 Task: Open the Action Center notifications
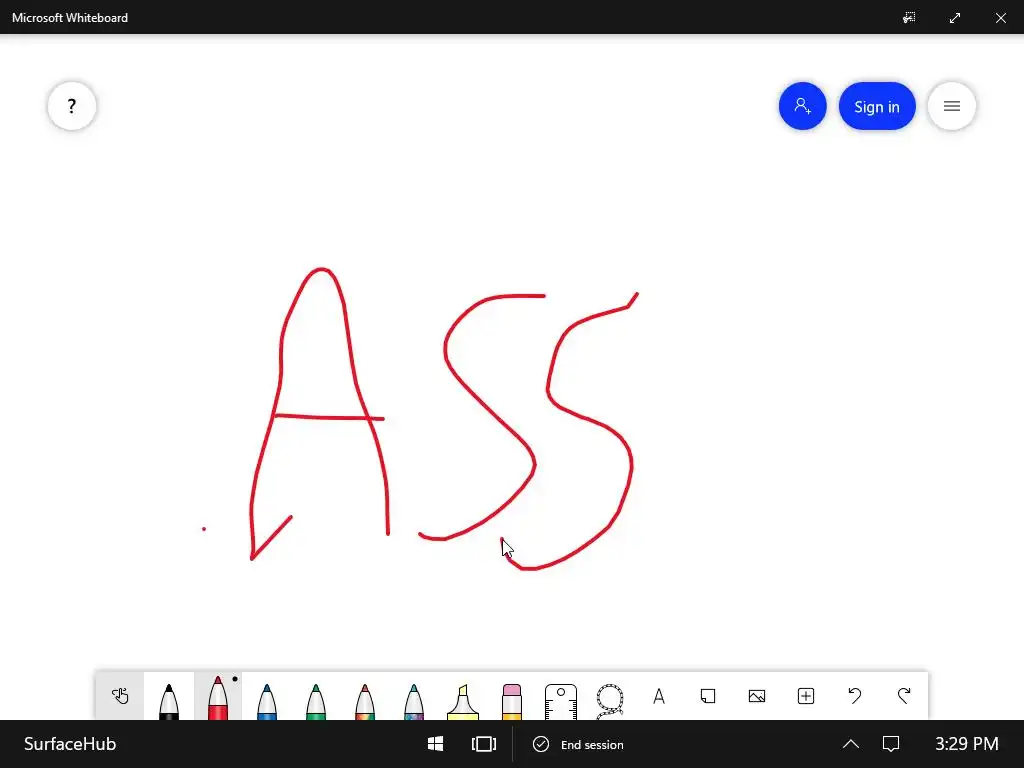point(891,744)
